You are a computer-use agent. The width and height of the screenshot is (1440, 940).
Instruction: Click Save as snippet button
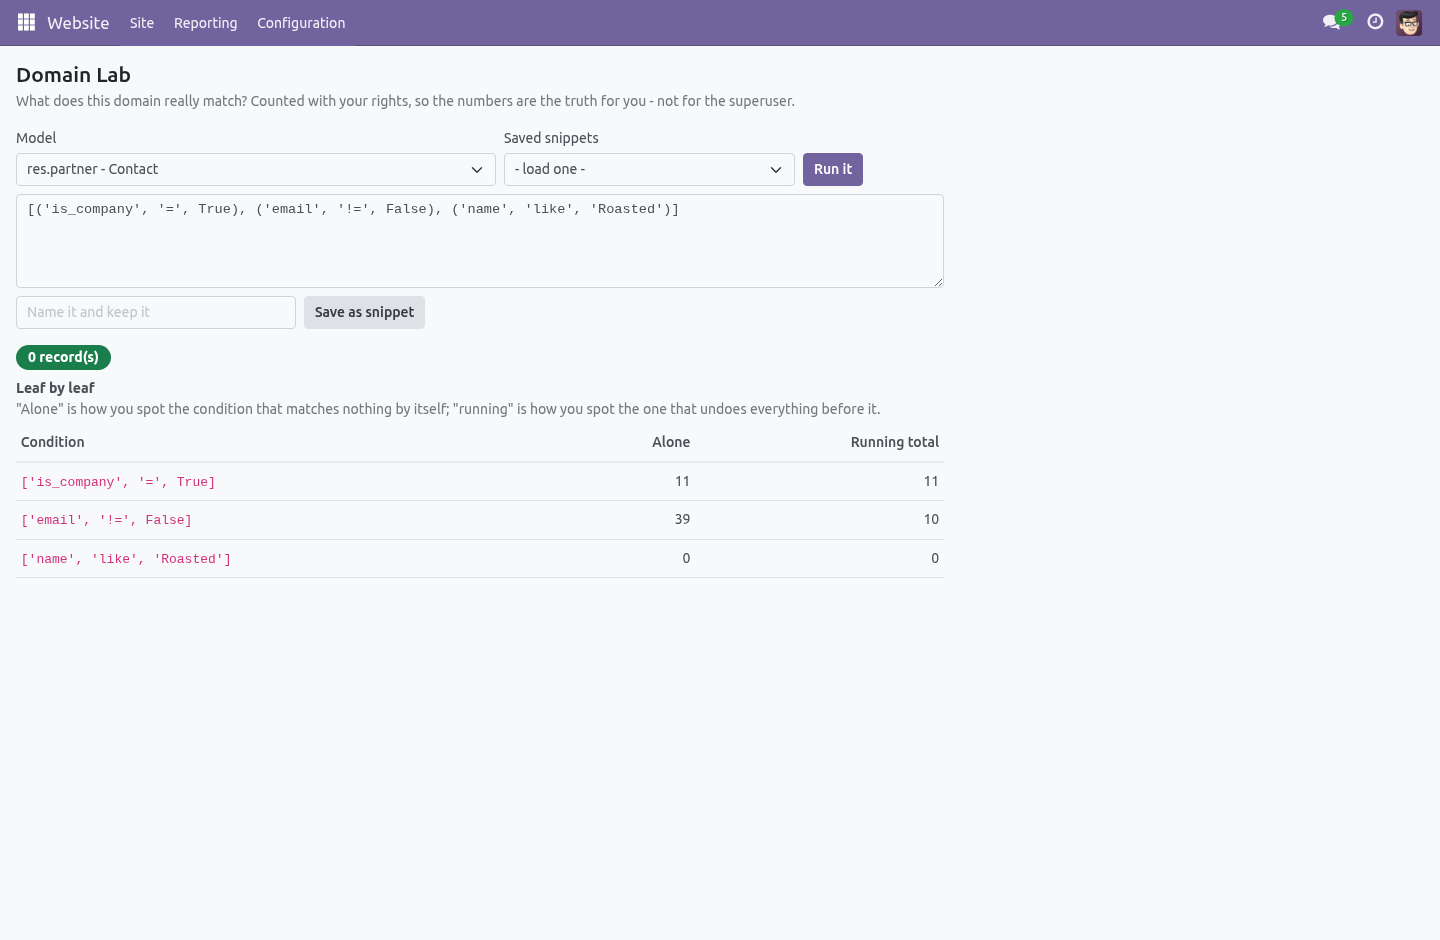[x=364, y=312]
